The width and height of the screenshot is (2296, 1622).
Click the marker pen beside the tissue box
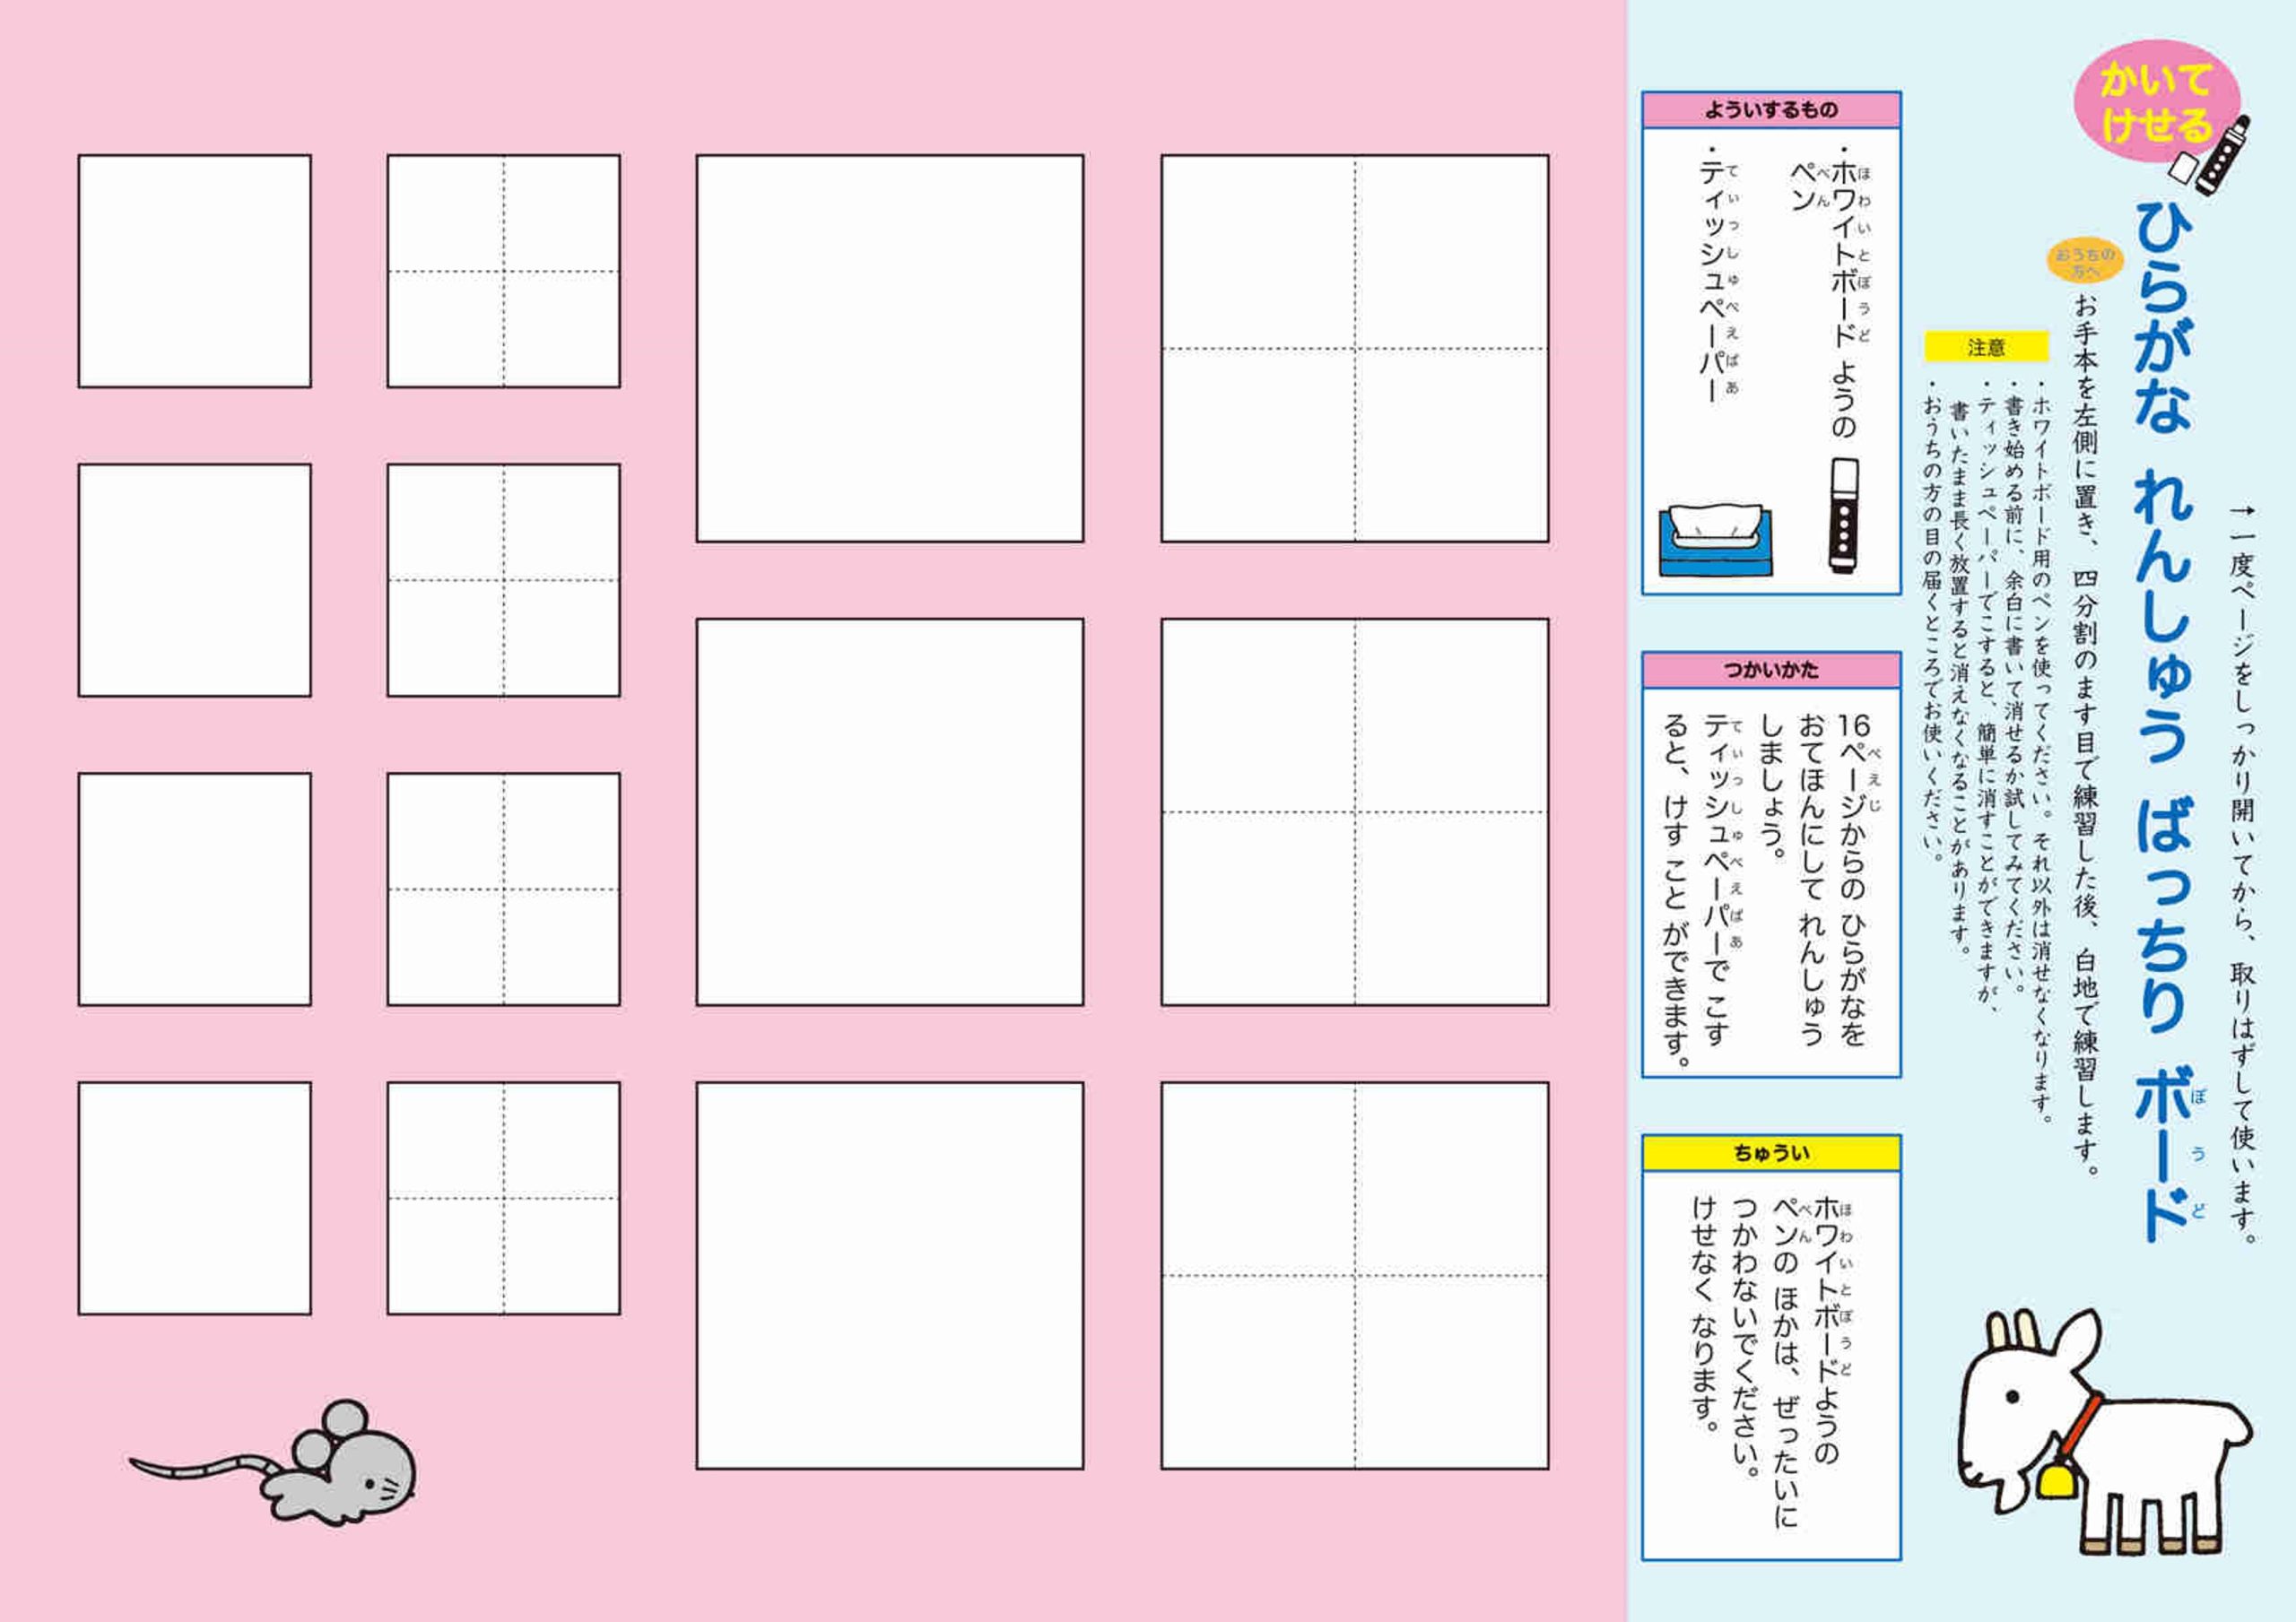coord(1844,516)
